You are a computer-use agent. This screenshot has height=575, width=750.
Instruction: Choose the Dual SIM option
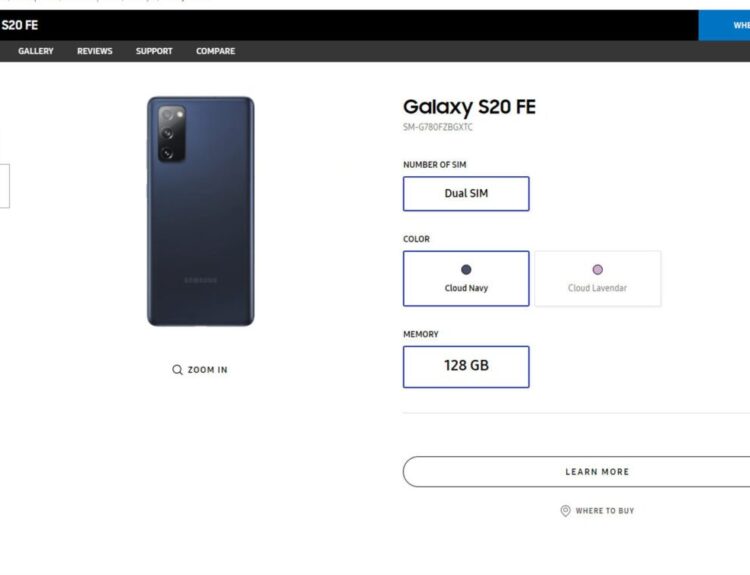(466, 194)
